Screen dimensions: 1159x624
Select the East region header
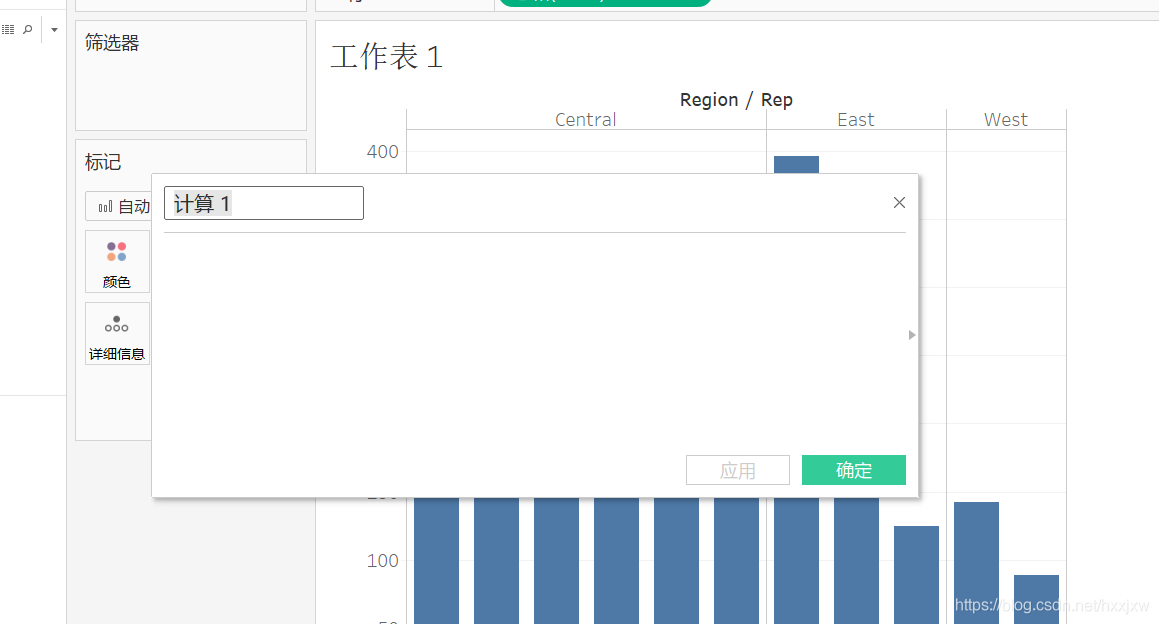coord(856,120)
